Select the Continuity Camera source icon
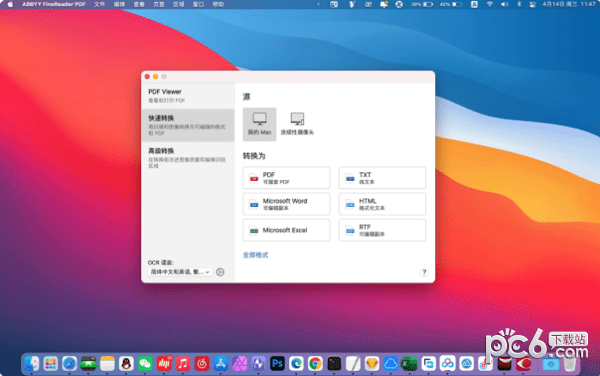 click(297, 124)
